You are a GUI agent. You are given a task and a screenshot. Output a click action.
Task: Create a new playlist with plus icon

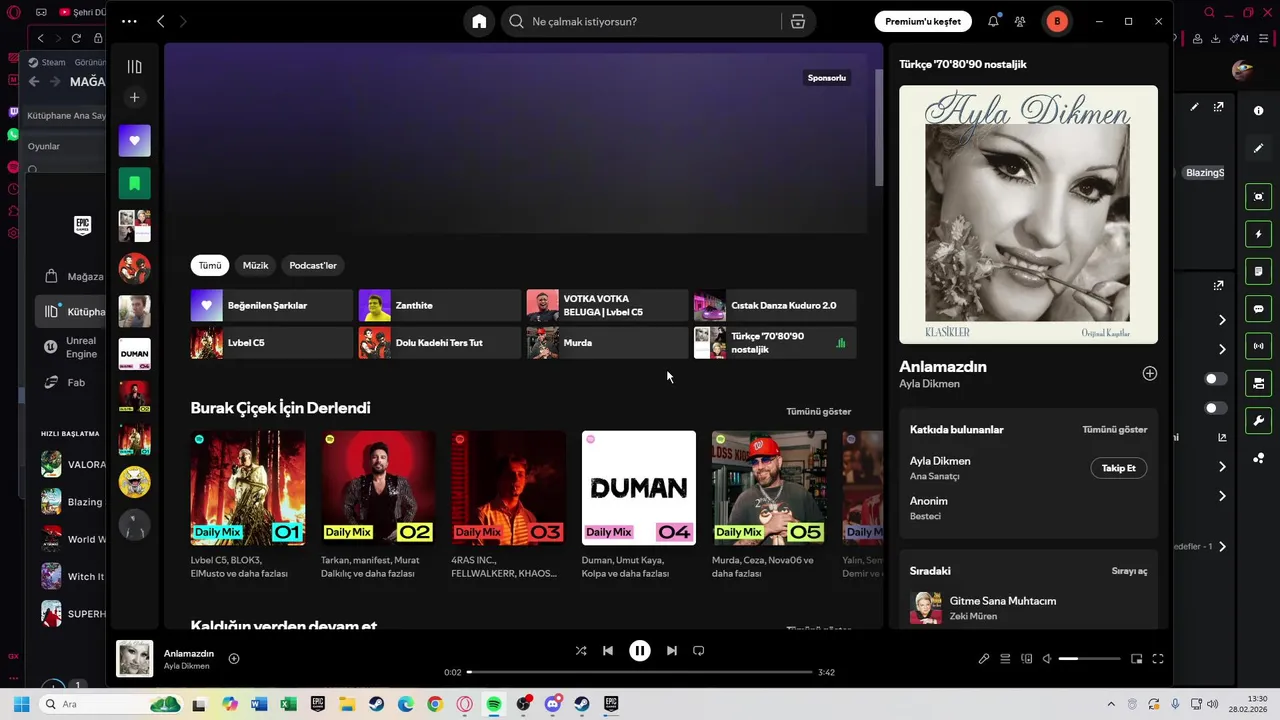(134, 97)
